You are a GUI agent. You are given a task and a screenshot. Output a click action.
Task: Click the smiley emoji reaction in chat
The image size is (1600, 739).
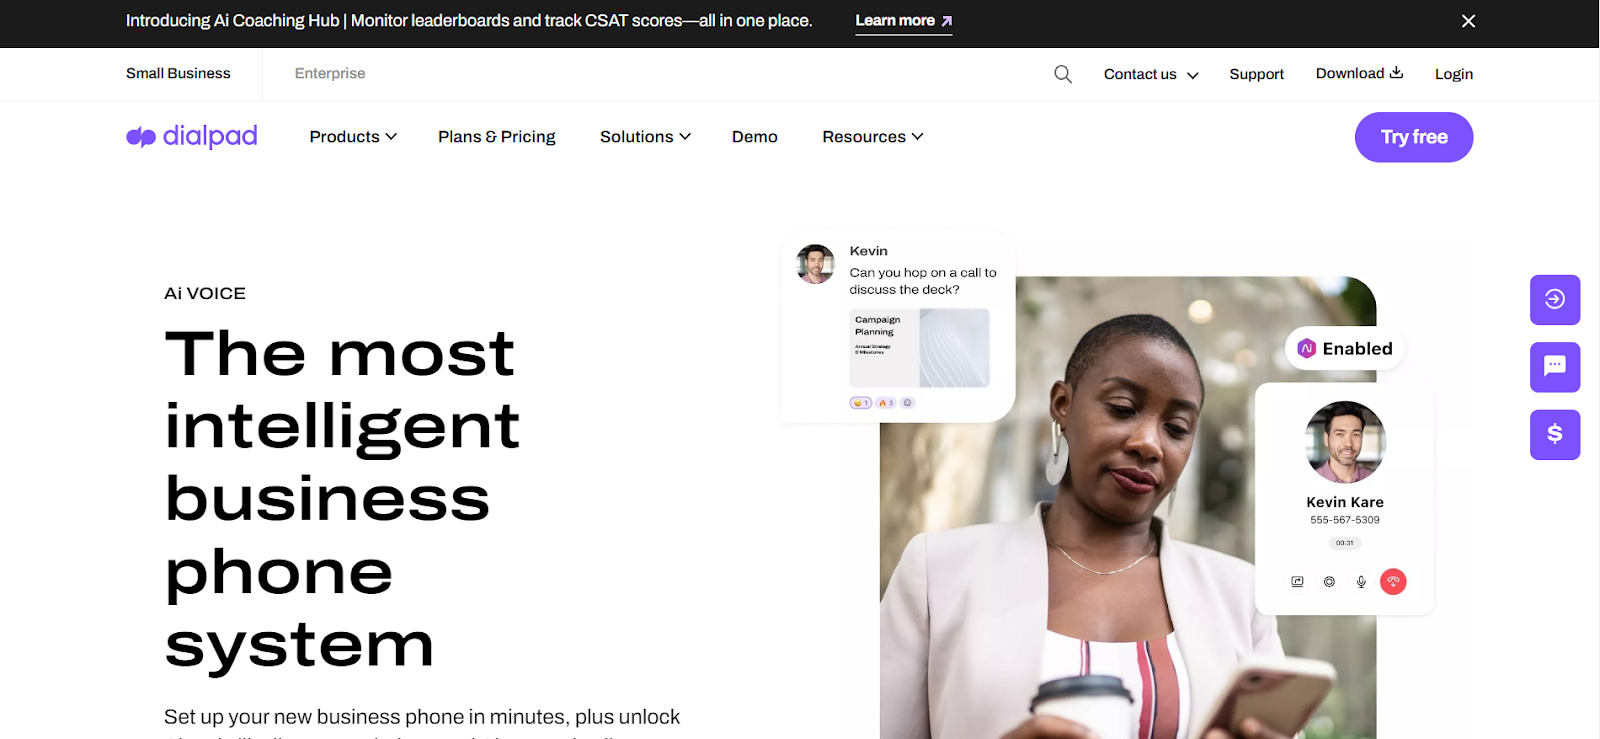[861, 403]
